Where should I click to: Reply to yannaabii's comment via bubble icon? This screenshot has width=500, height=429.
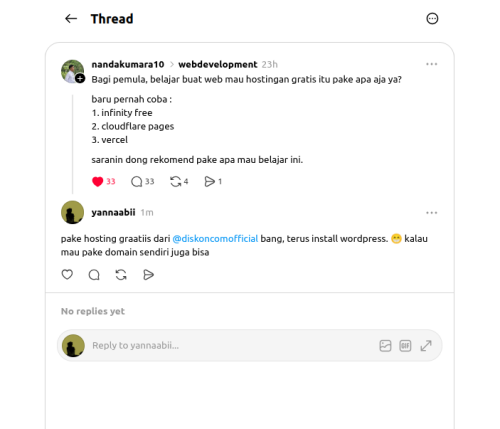[94, 275]
